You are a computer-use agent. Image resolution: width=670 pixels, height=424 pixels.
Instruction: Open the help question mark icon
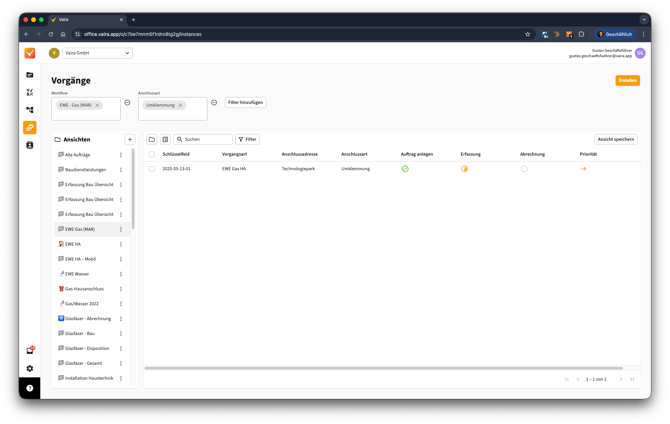[29, 388]
